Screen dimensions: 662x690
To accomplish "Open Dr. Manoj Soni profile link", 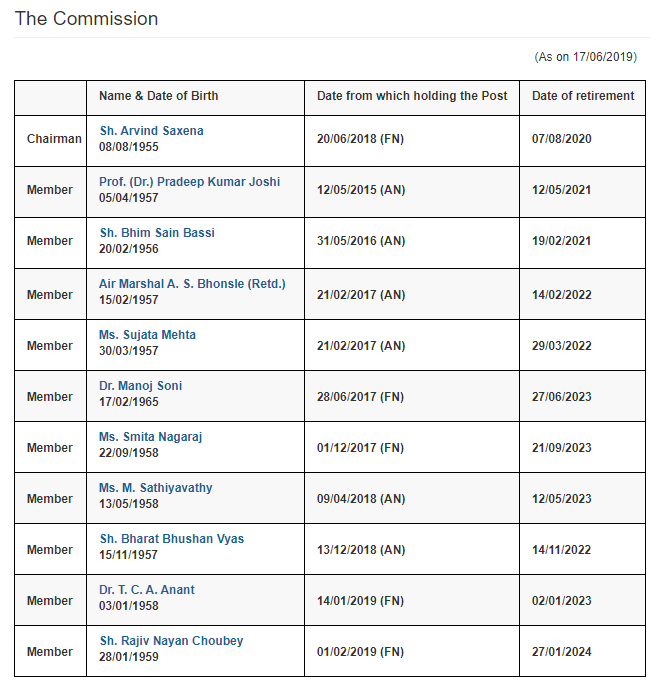I will click(x=140, y=386).
